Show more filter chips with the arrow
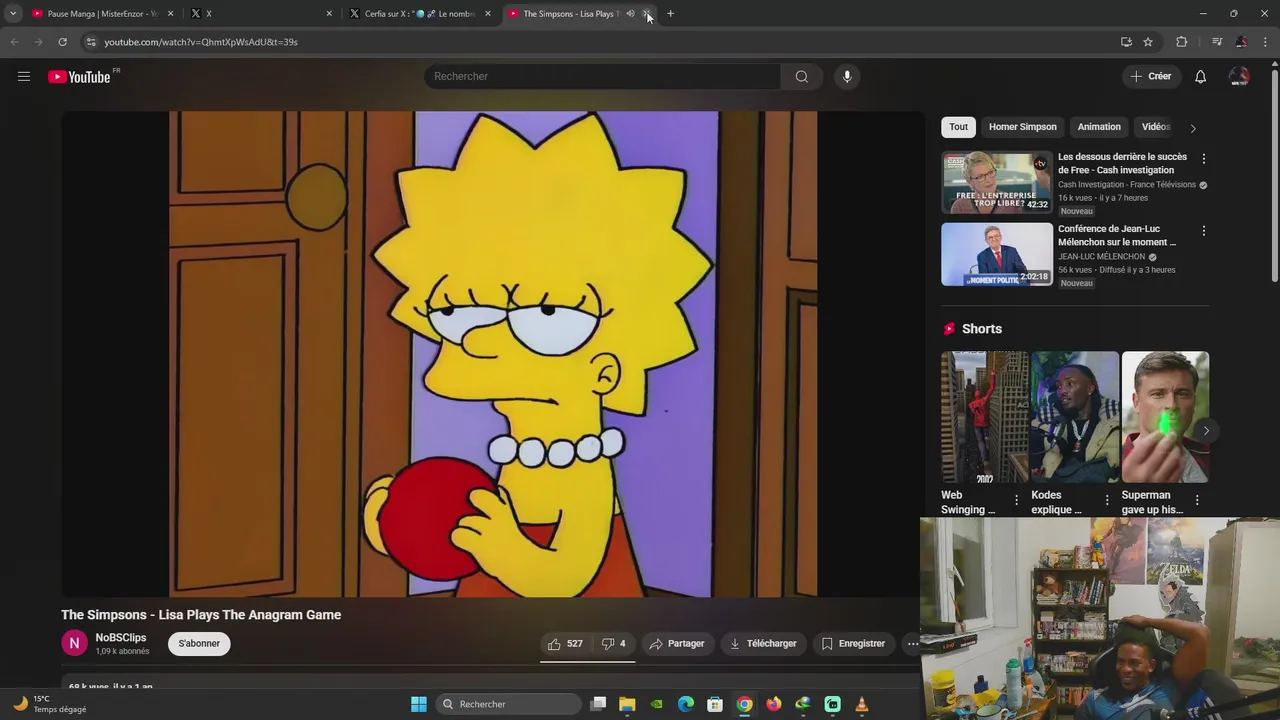This screenshot has width=1280, height=720. pyautogui.click(x=1192, y=128)
